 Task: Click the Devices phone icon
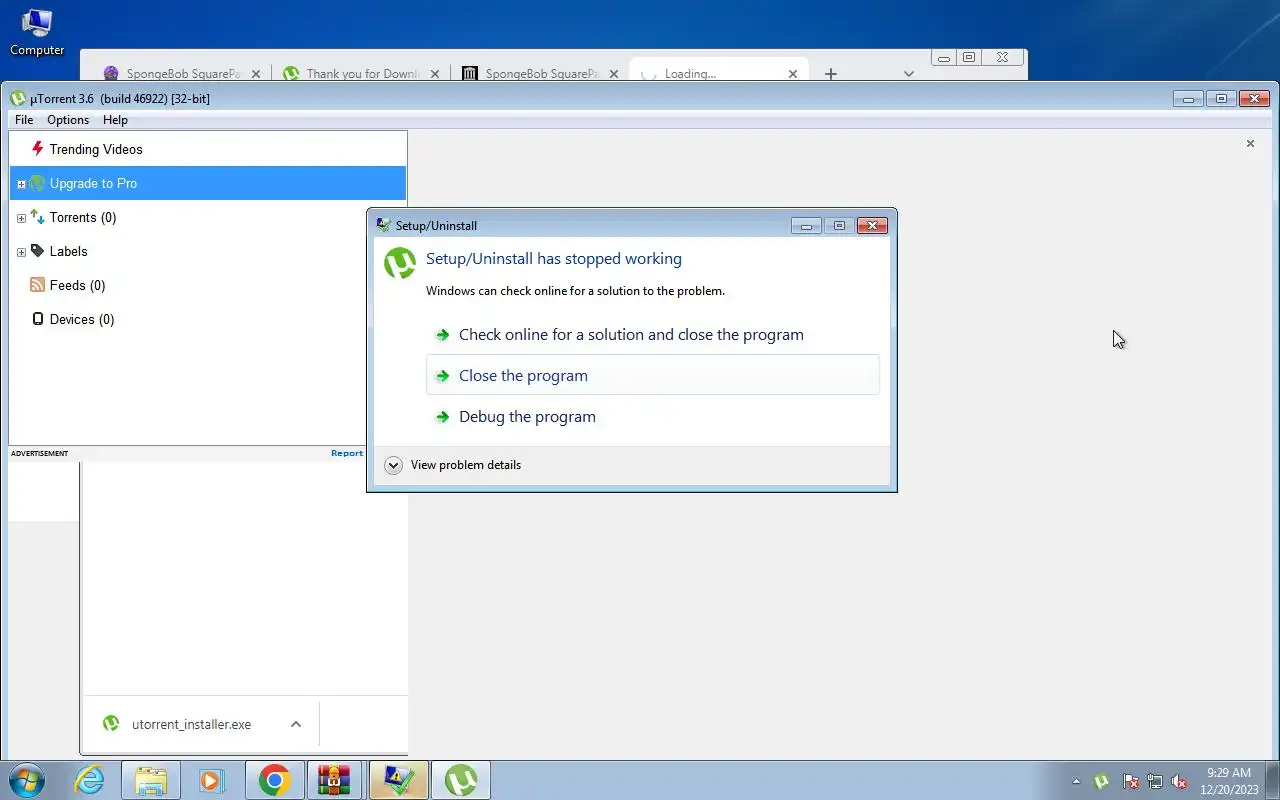click(38, 319)
